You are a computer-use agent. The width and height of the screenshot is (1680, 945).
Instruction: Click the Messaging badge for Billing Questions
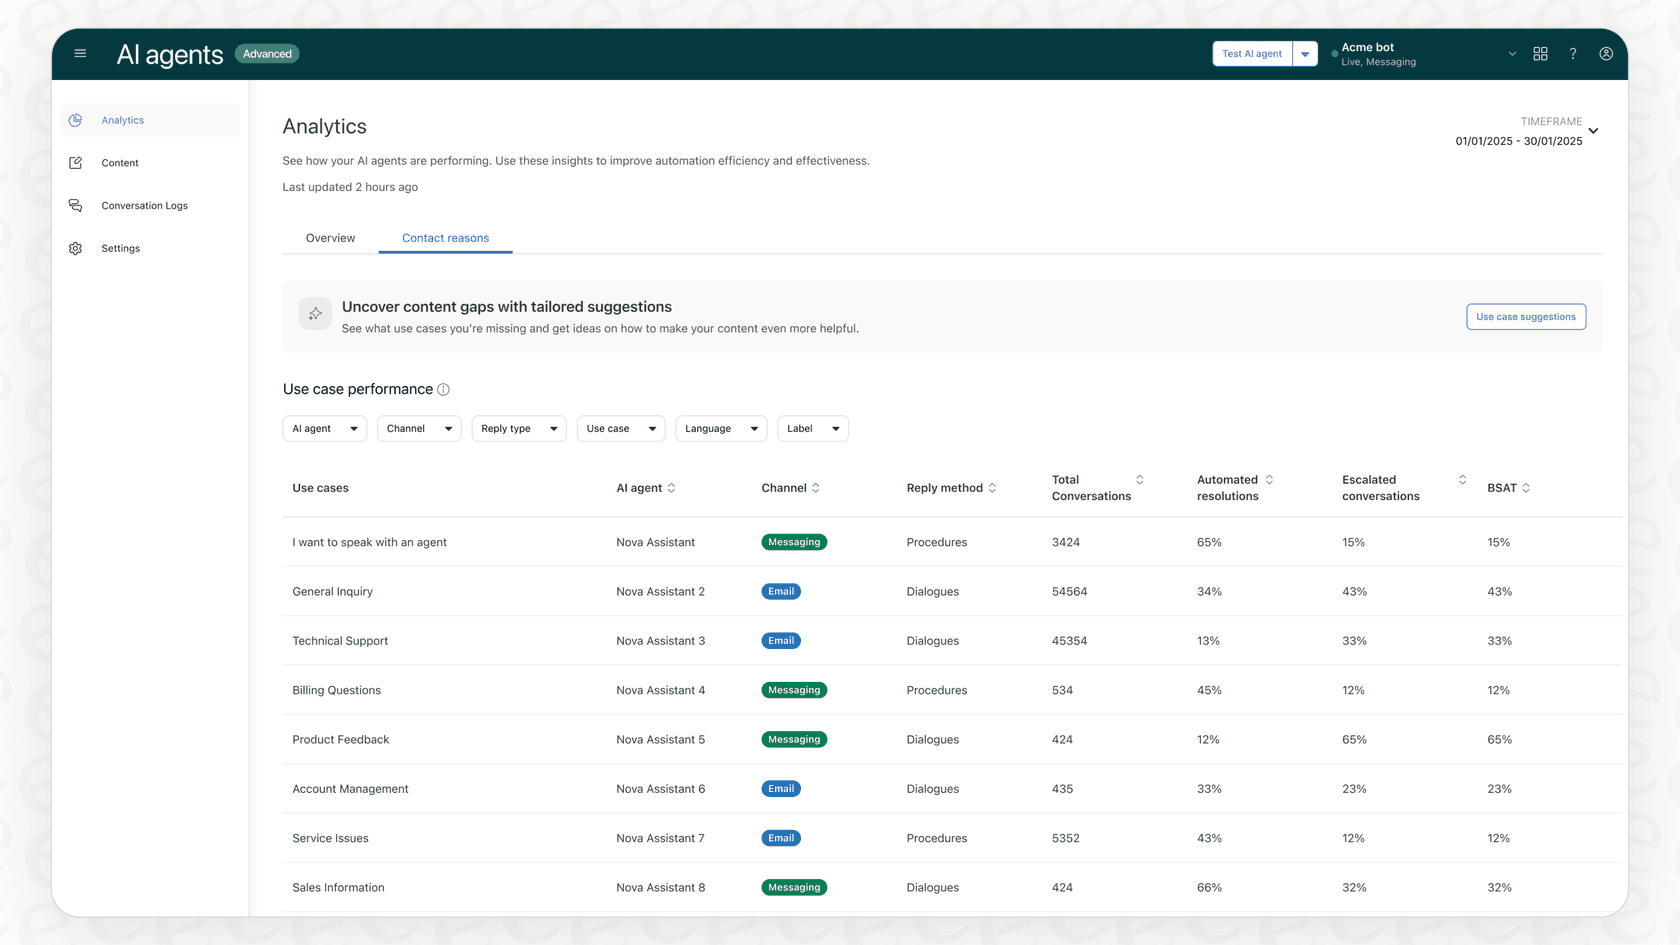coord(793,690)
